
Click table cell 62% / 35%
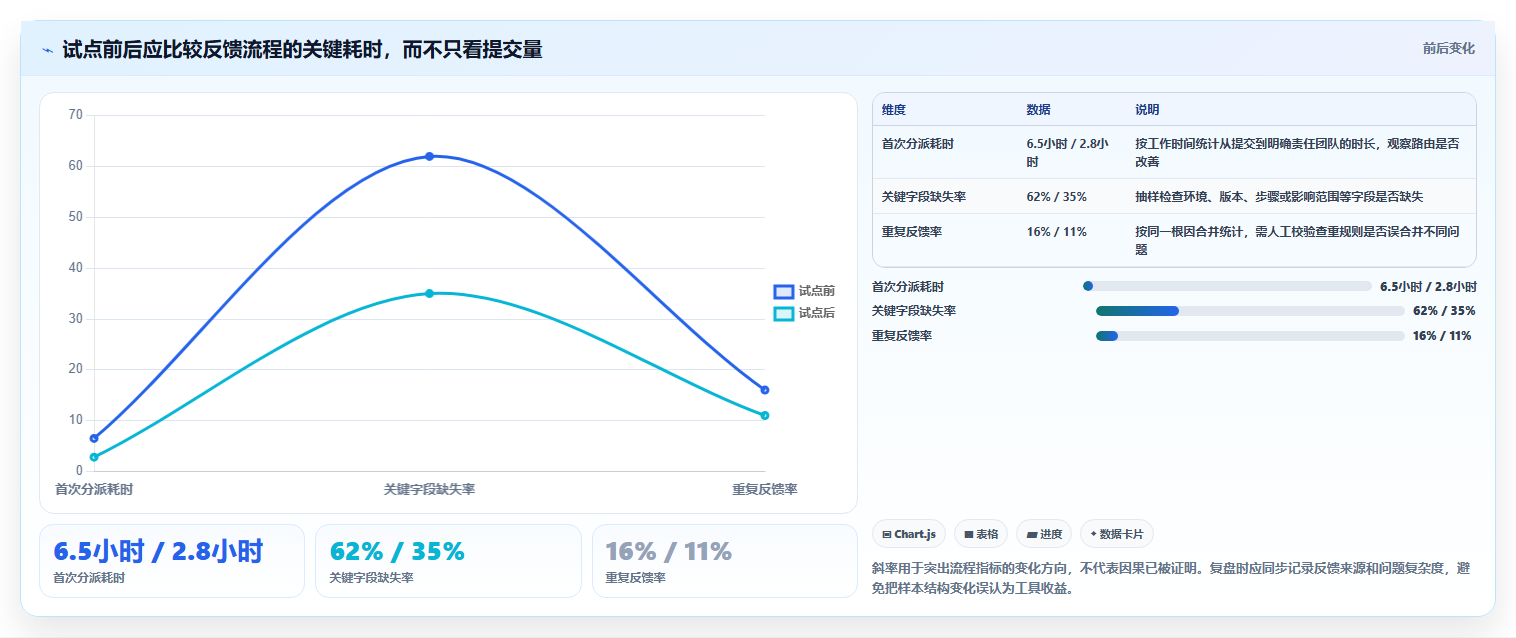tap(1056, 197)
